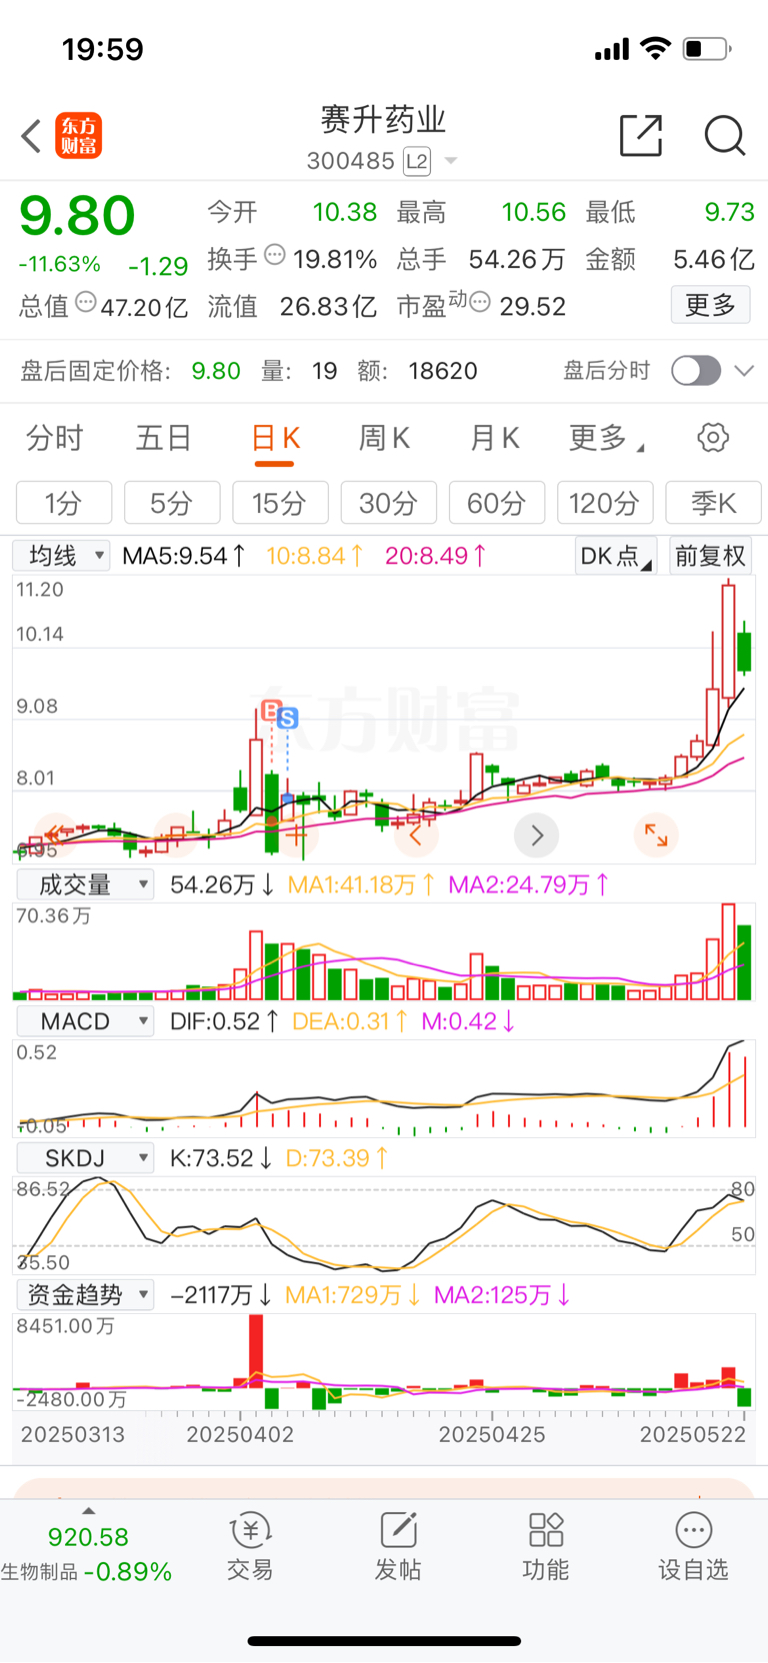Tap the share/export icon
The height and width of the screenshot is (1663, 768).
pos(641,135)
